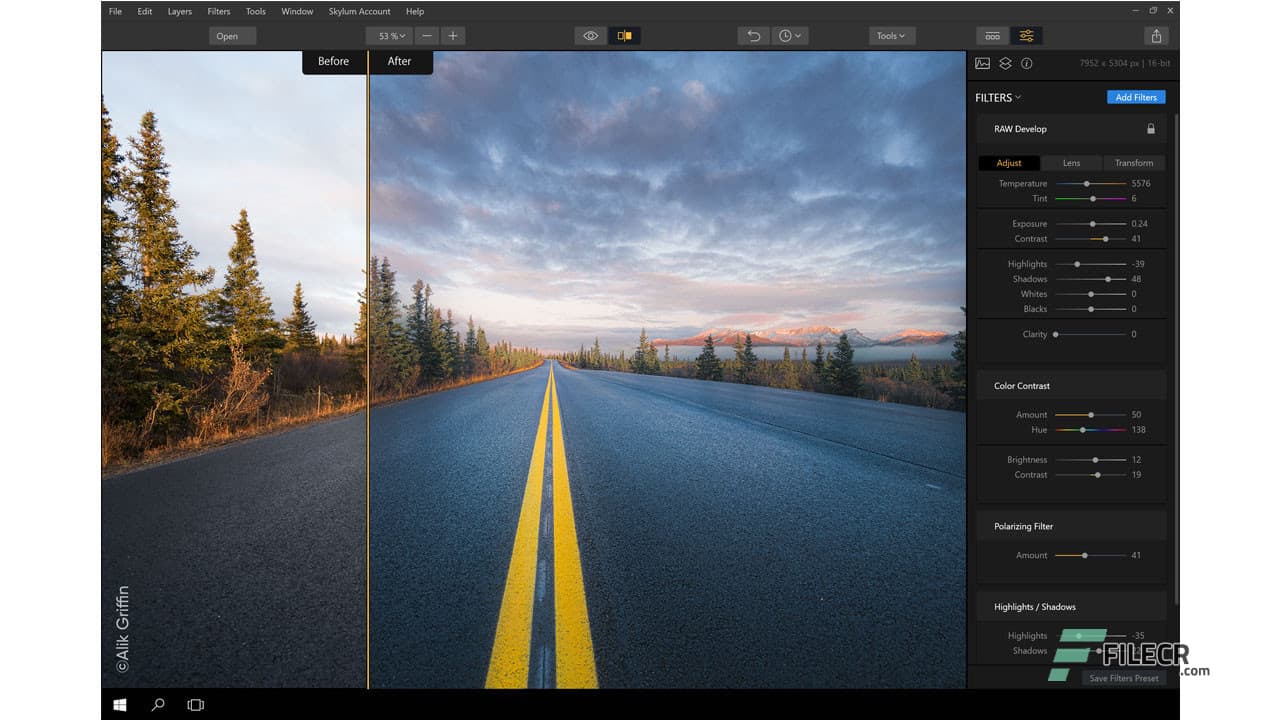1280x720 pixels.
Task: Click the lock icon on RAW Develop
Action: coord(1150,128)
